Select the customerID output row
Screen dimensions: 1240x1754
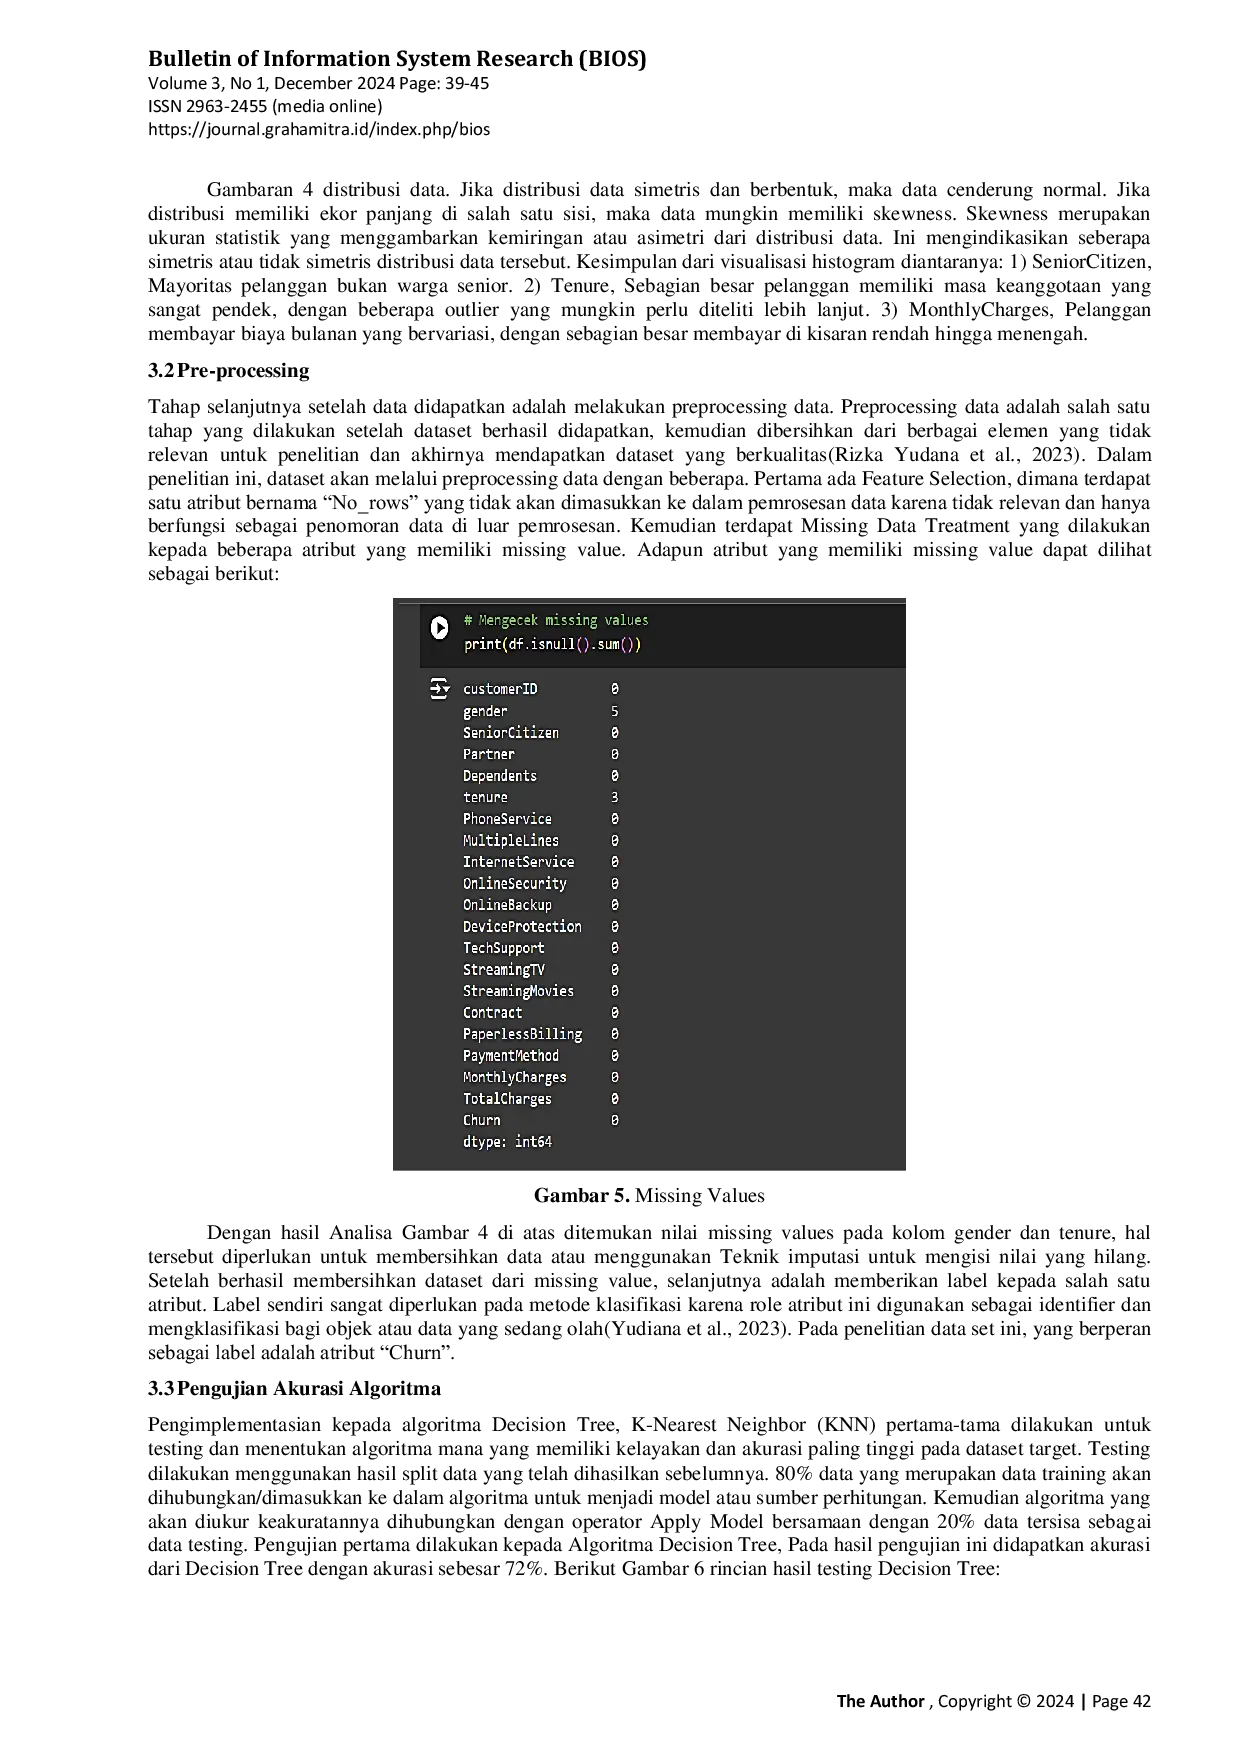[500, 689]
